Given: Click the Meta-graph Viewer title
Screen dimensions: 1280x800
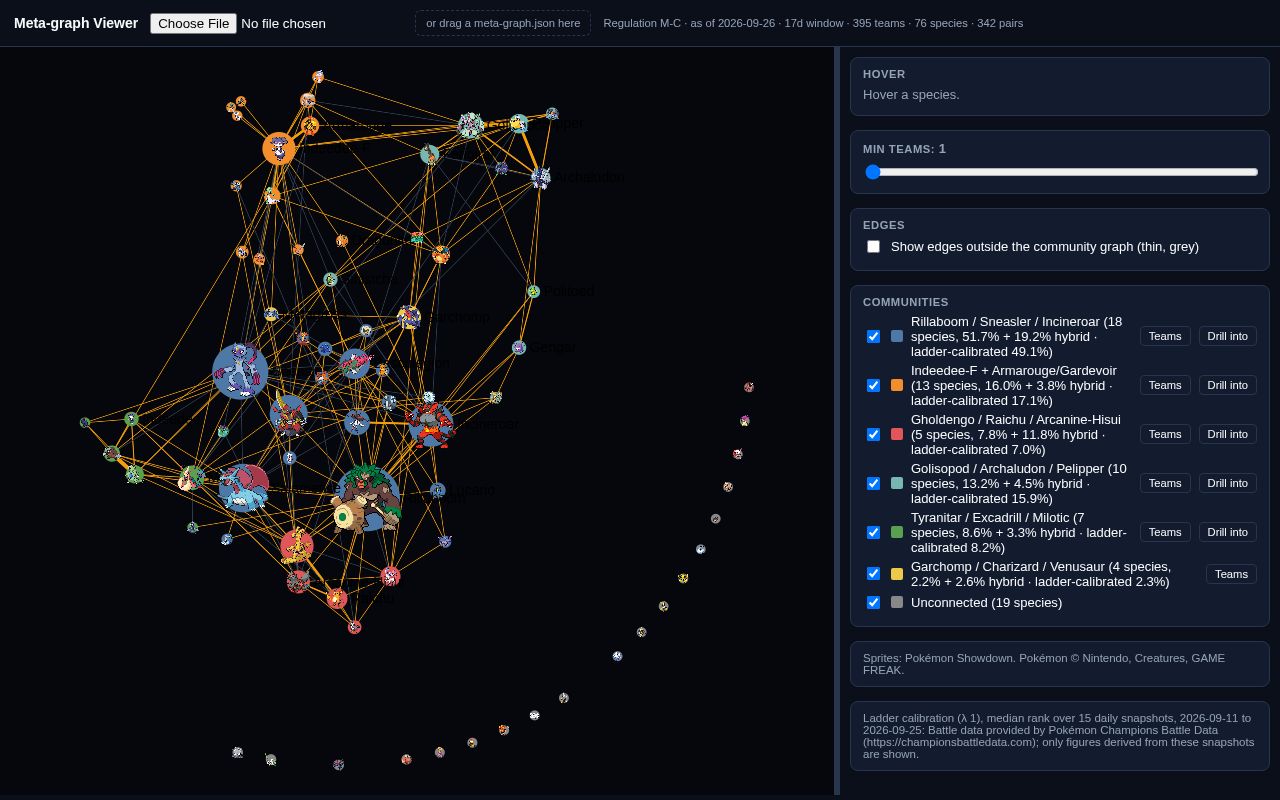Looking at the screenshot, I should 76,23.
